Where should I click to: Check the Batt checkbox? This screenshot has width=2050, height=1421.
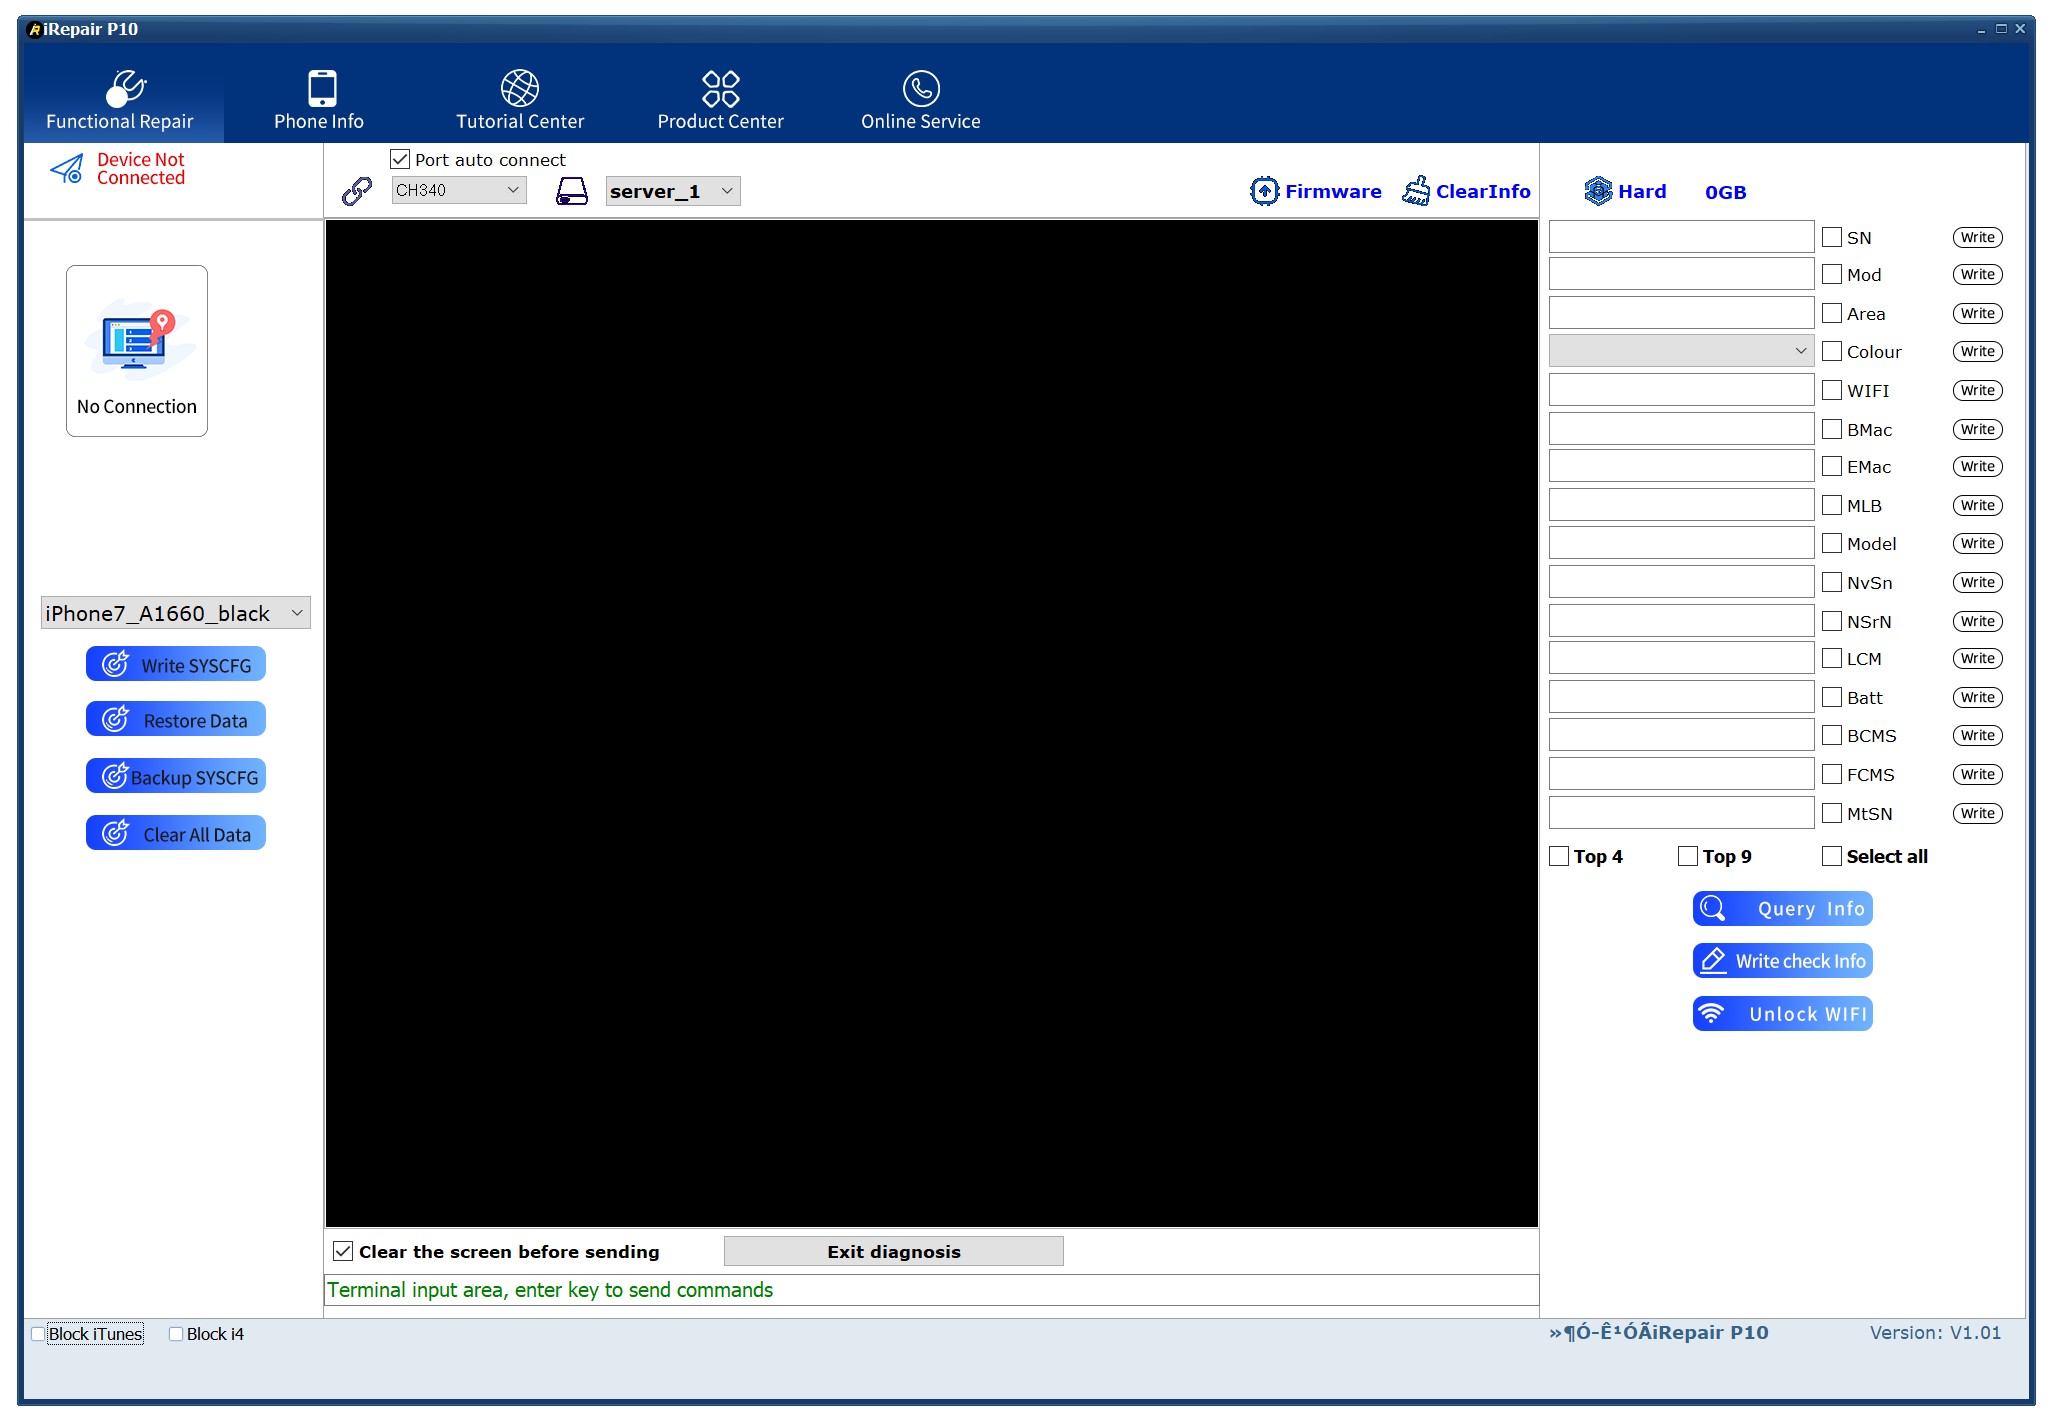[1832, 697]
